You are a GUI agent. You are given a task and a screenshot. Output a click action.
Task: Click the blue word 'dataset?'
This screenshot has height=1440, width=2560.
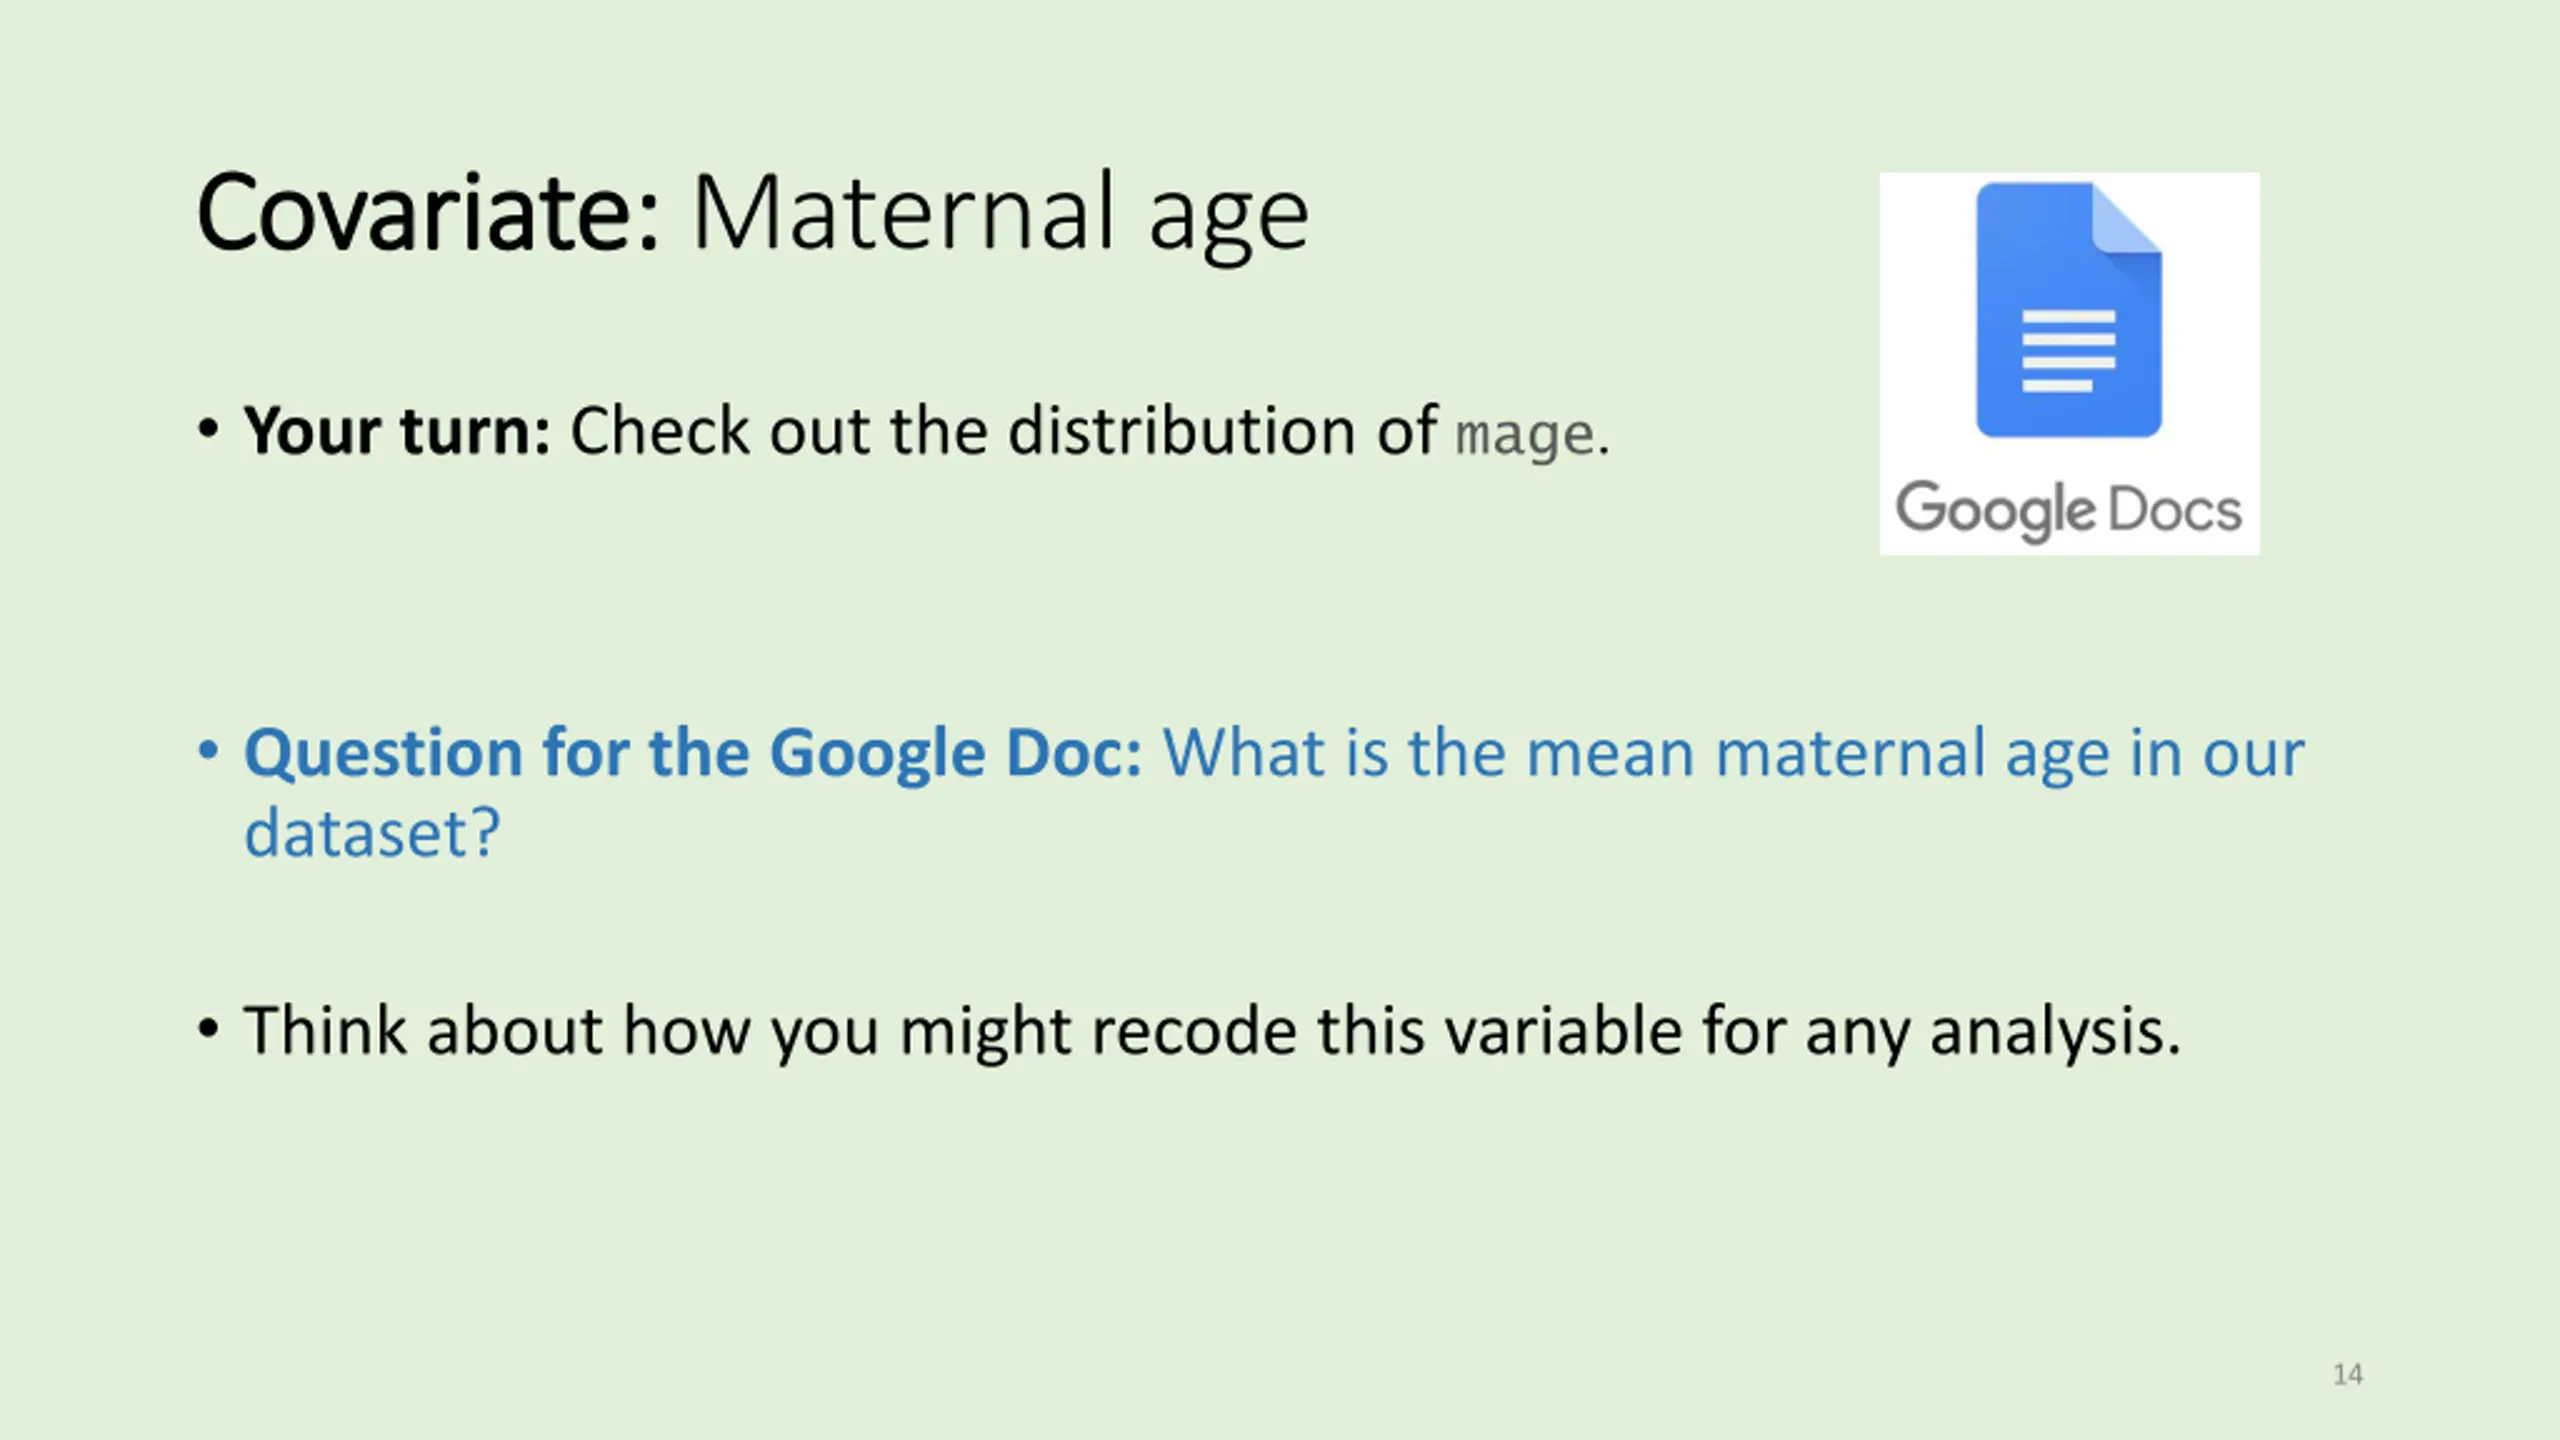(x=372, y=833)
